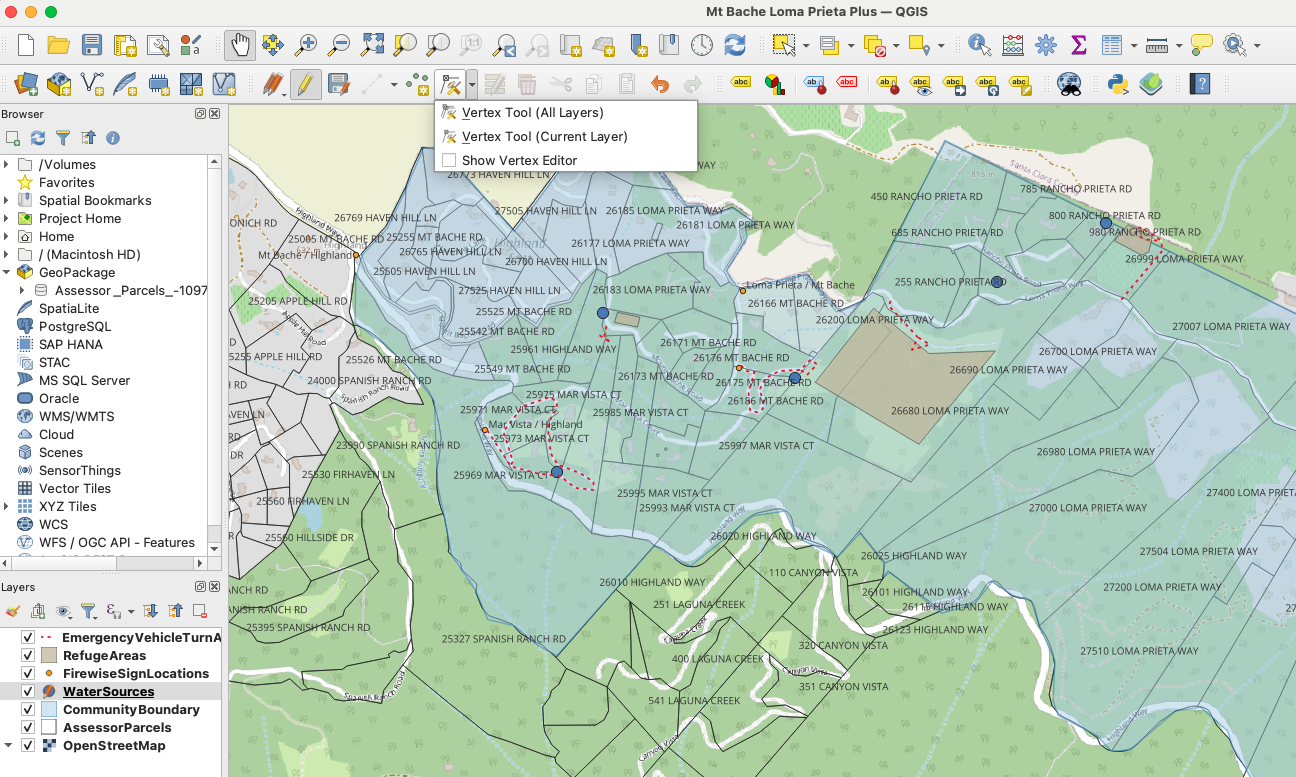Open the measure tool dropdown arrow
Screen dimensions: 1296x777
(1180, 45)
